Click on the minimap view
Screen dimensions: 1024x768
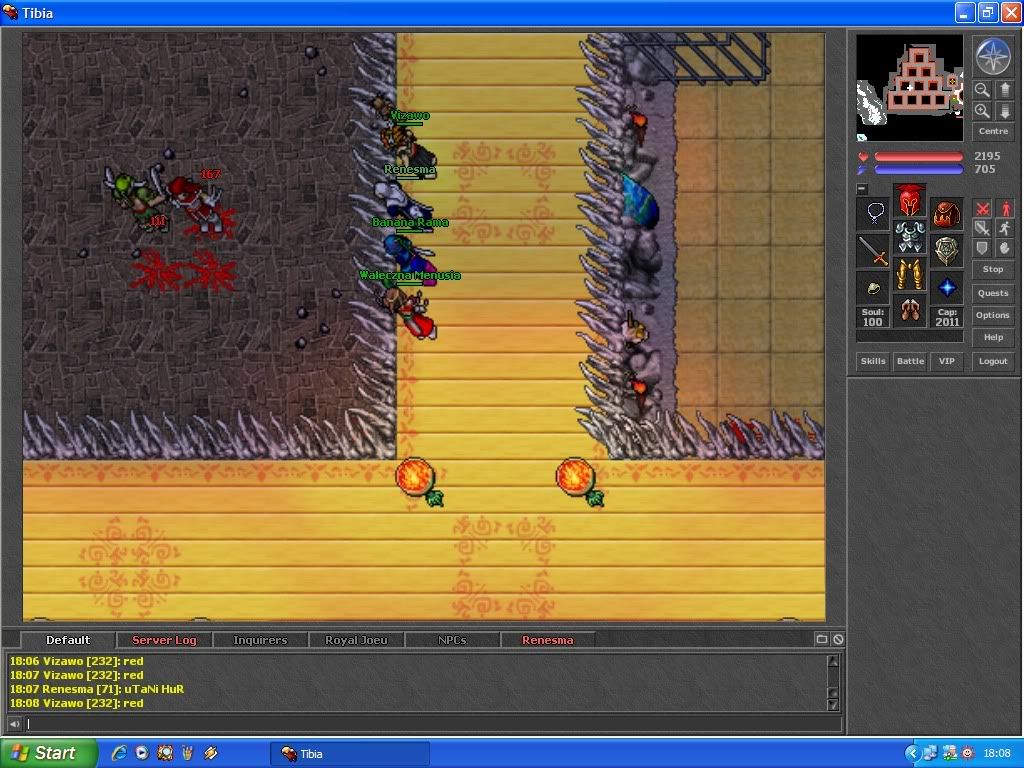tap(909, 88)
